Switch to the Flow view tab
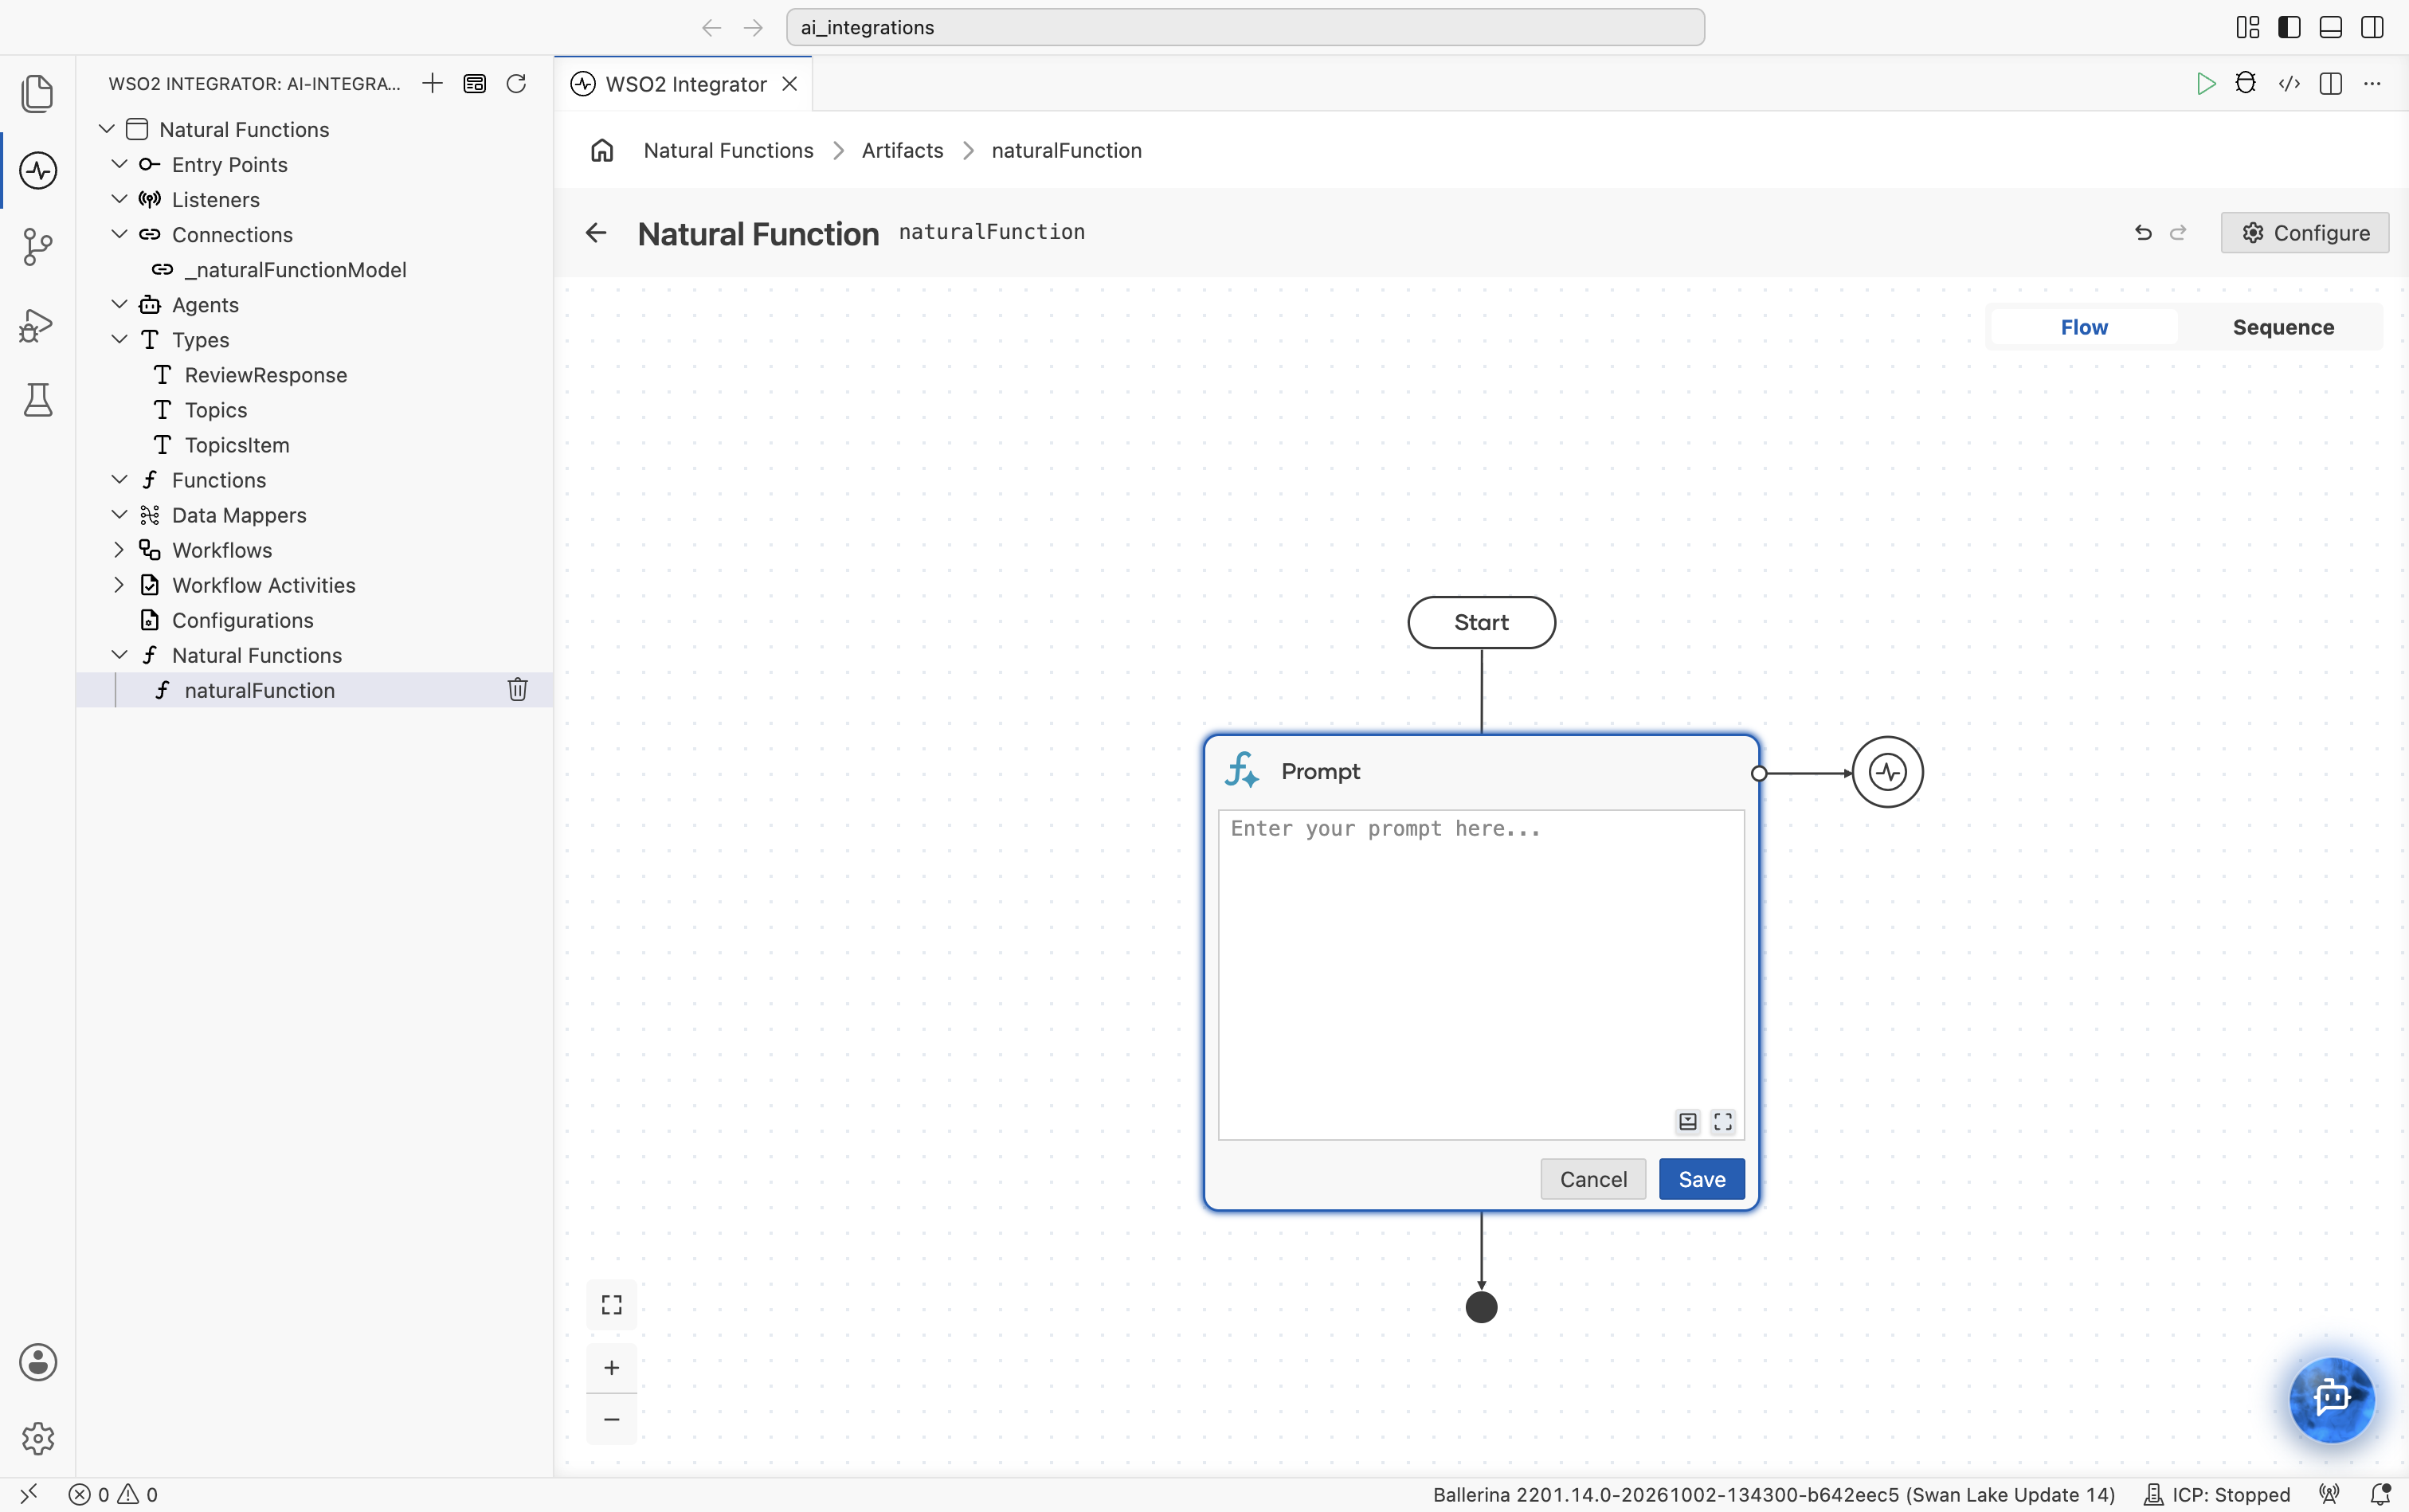Image resolution: width=2409 pixels, height=1512 pixels. [x=2084, y=327]
